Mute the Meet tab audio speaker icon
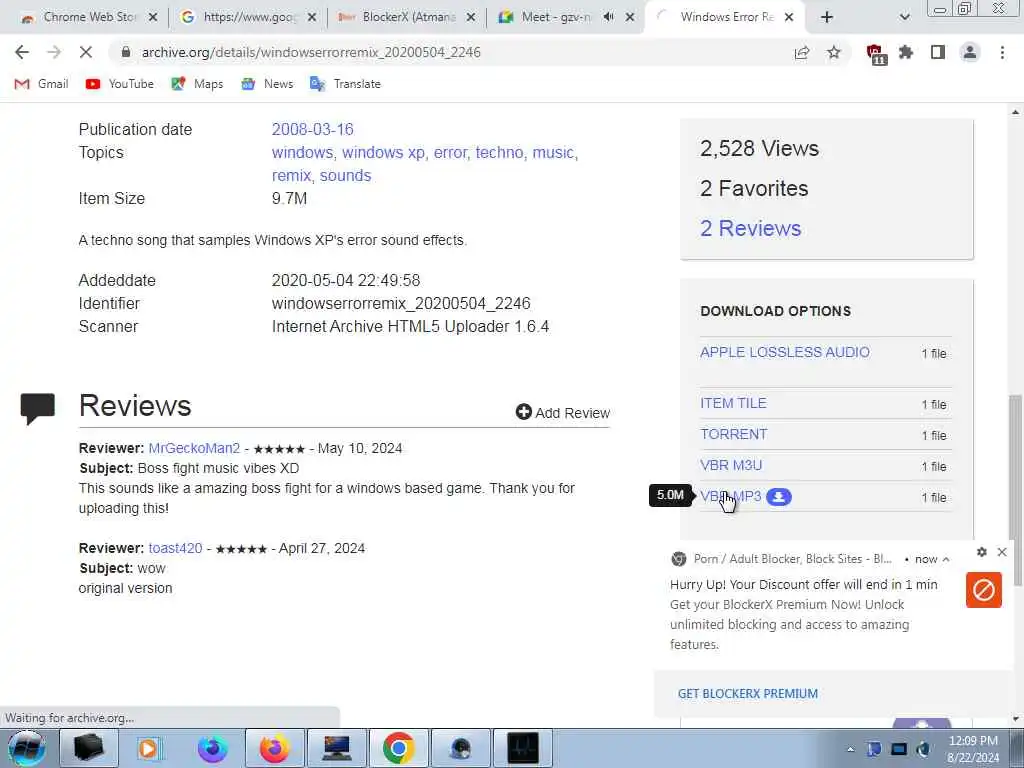 (608, 17)
